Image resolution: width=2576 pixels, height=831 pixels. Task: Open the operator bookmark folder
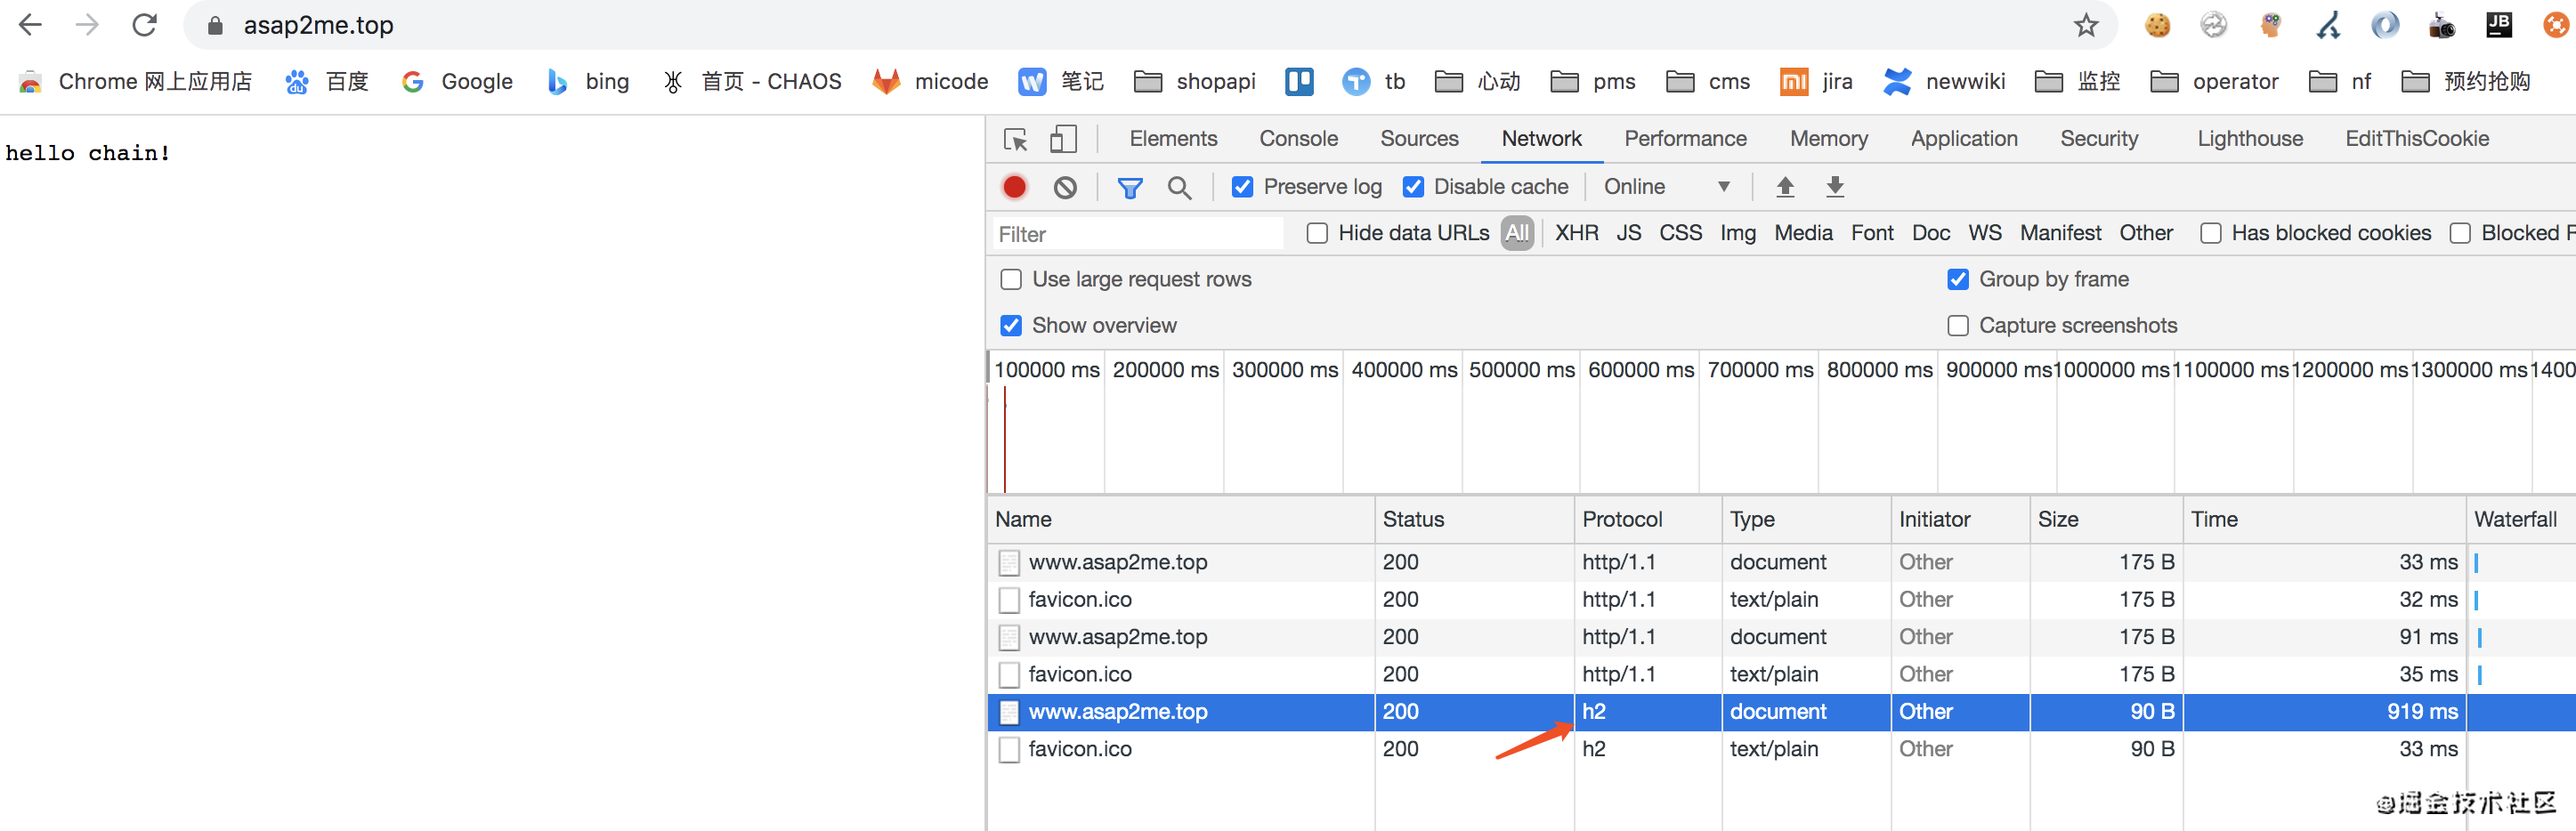pos(2214,82)
